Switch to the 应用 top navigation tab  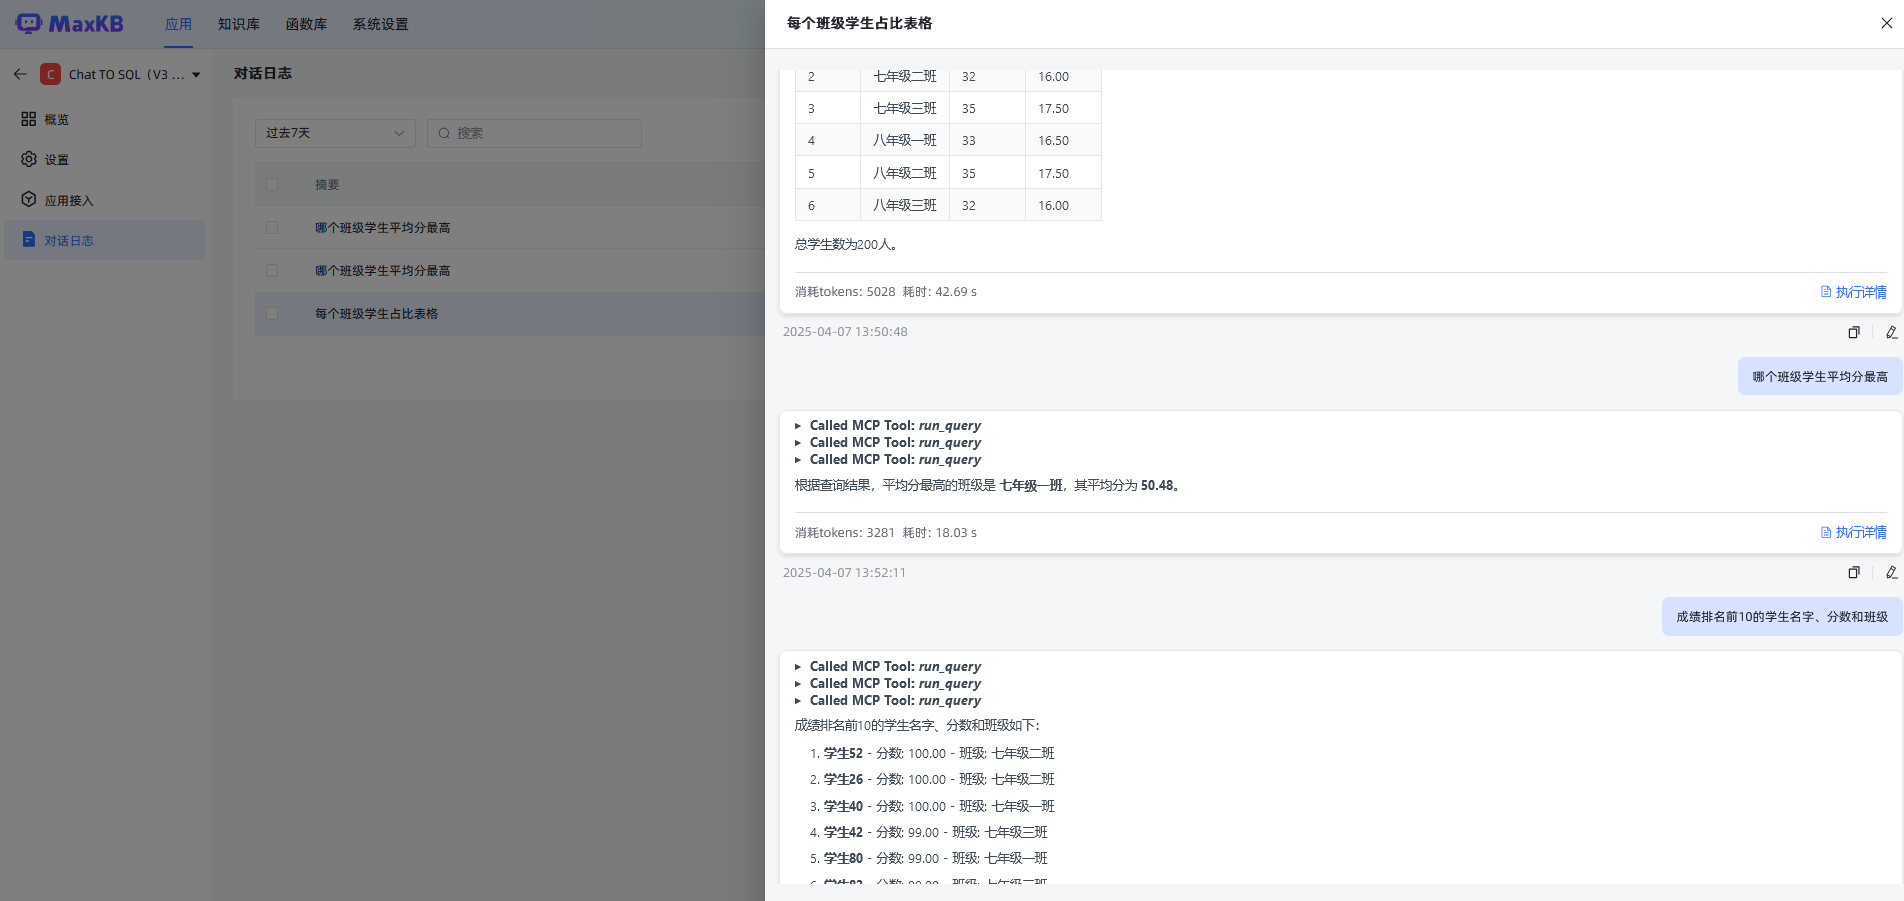178,24
